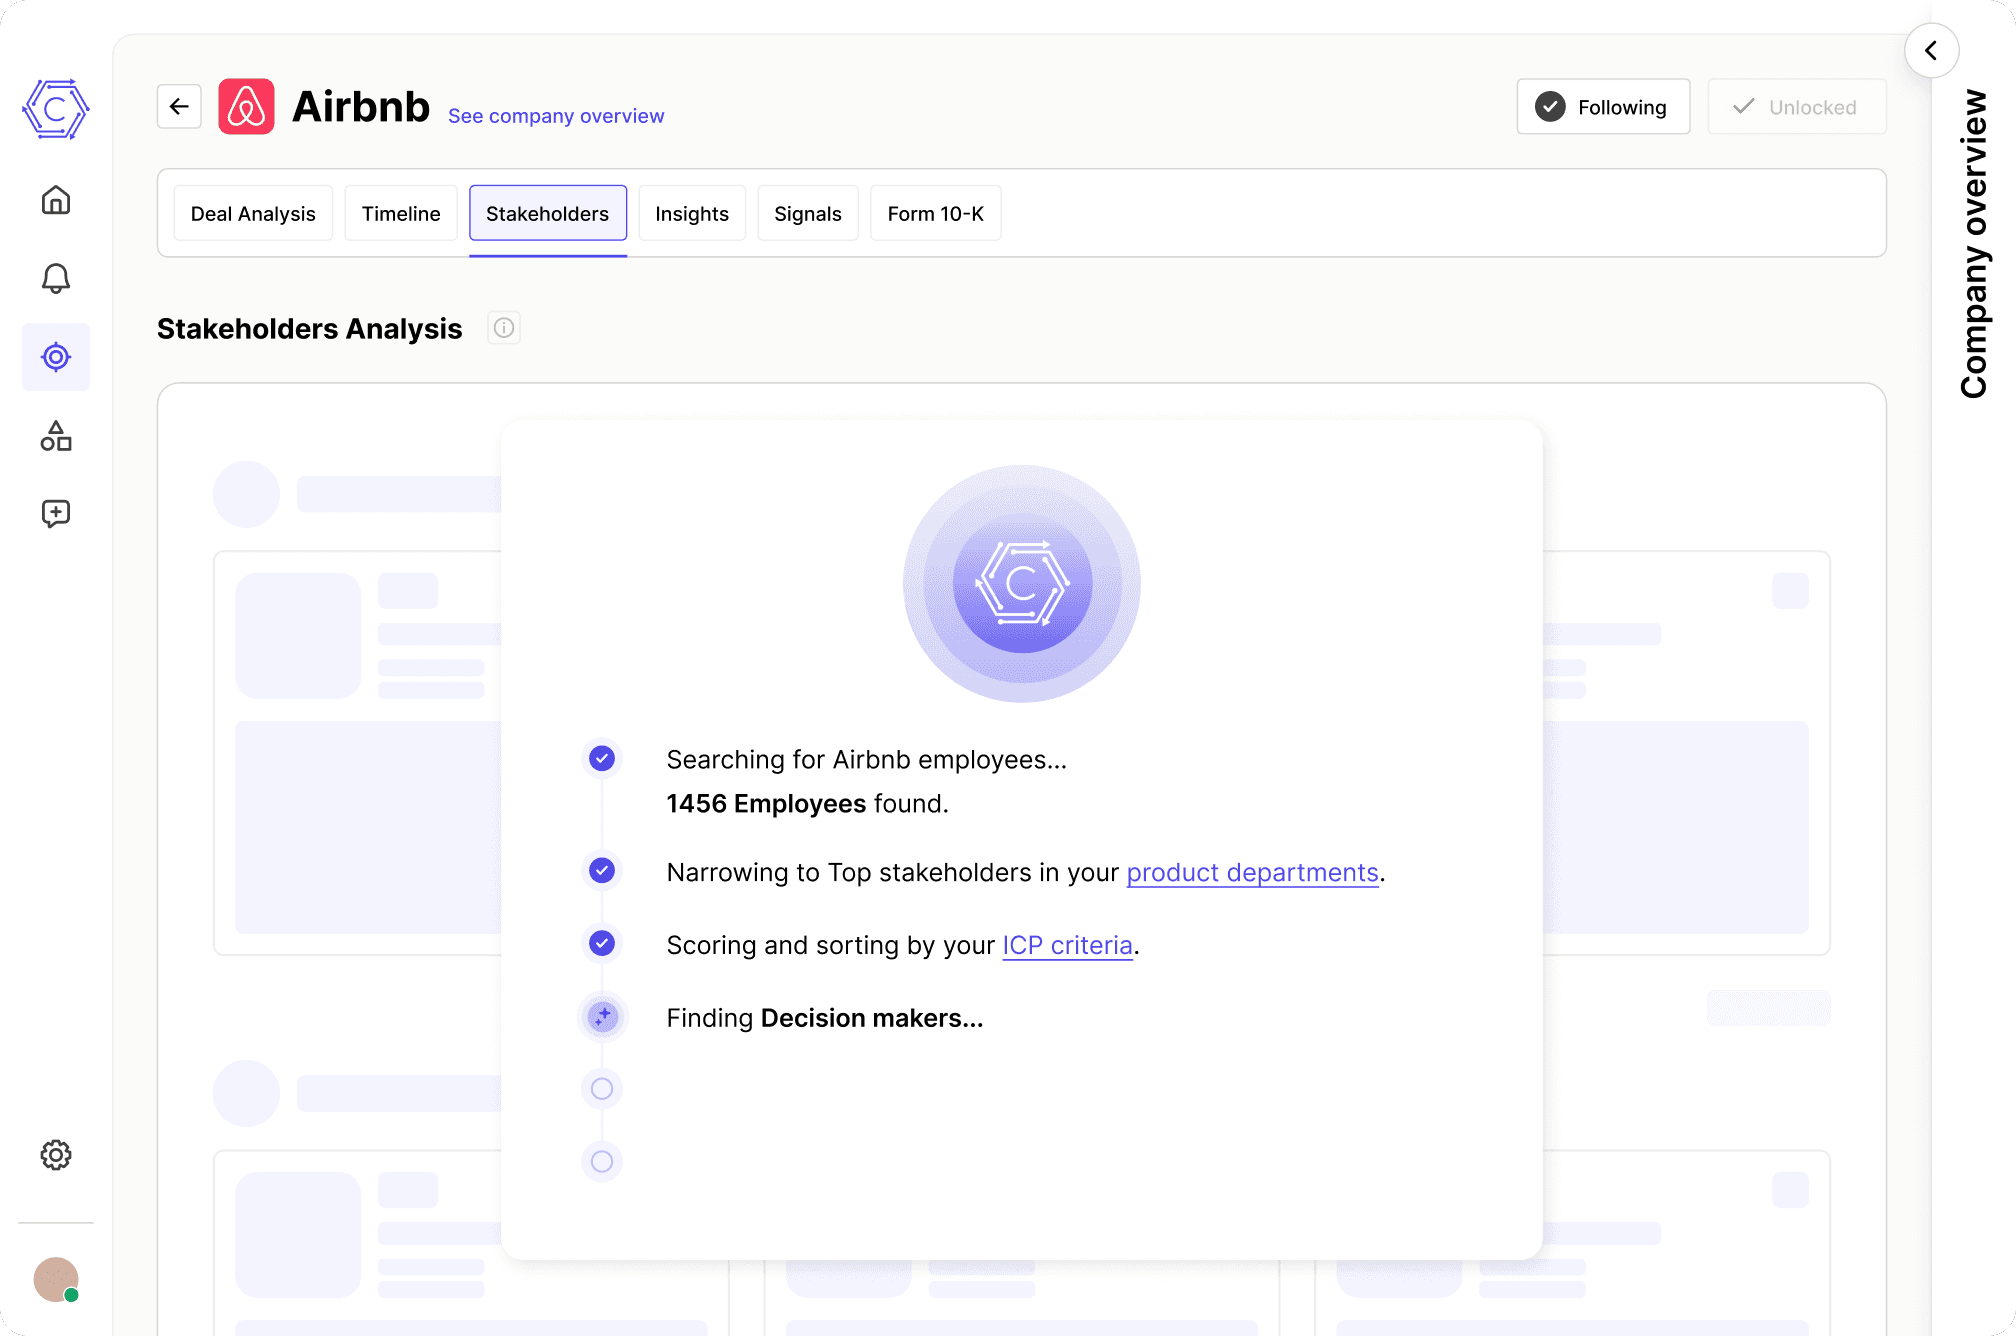Open the shapes sidebar icon
Screen dimensions: 2016x1336
coord(56,436)
